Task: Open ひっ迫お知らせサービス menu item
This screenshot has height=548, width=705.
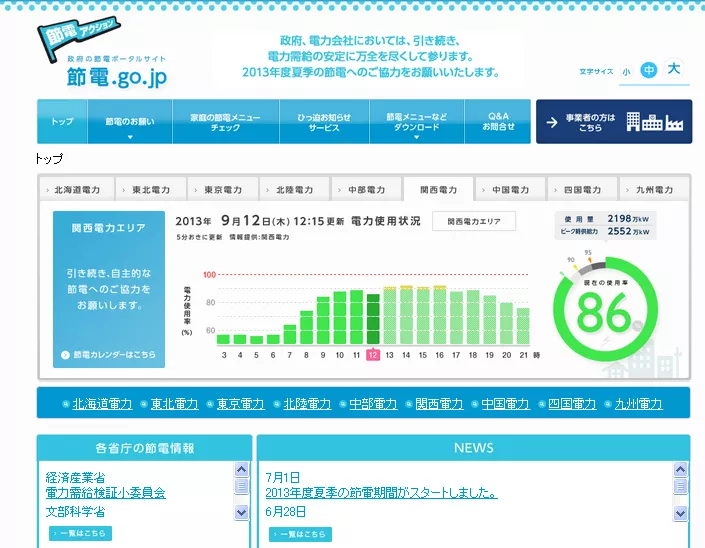Action: 324,121
